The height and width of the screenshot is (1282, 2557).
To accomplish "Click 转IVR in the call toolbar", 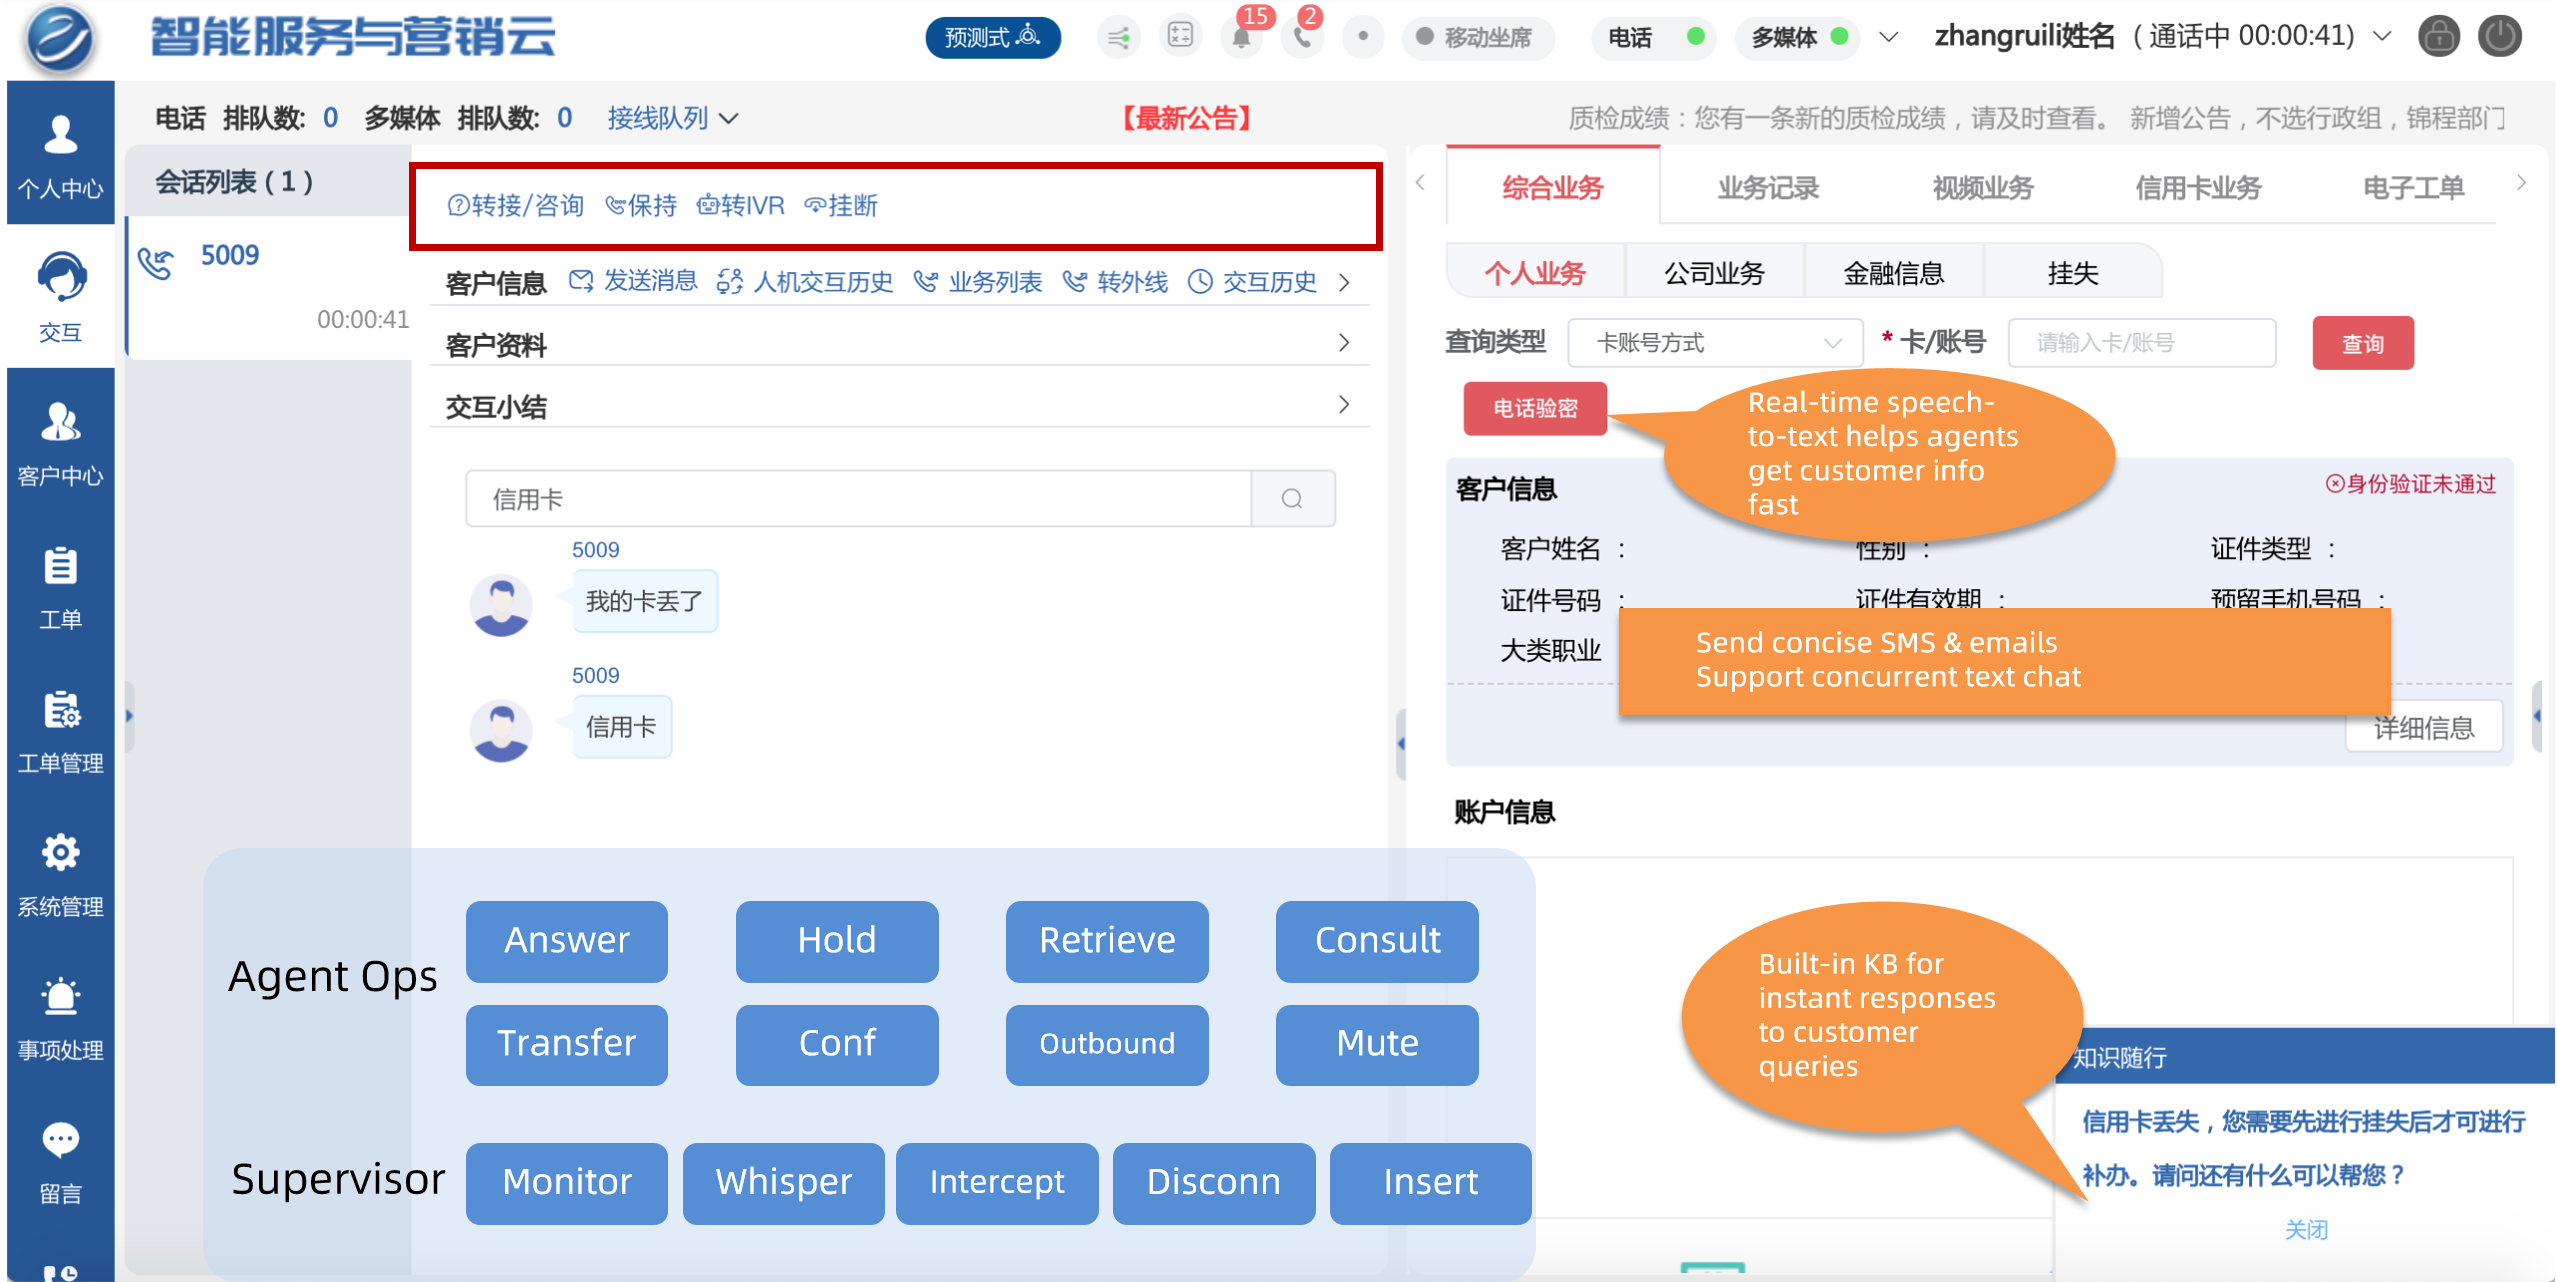I will 741,205.
